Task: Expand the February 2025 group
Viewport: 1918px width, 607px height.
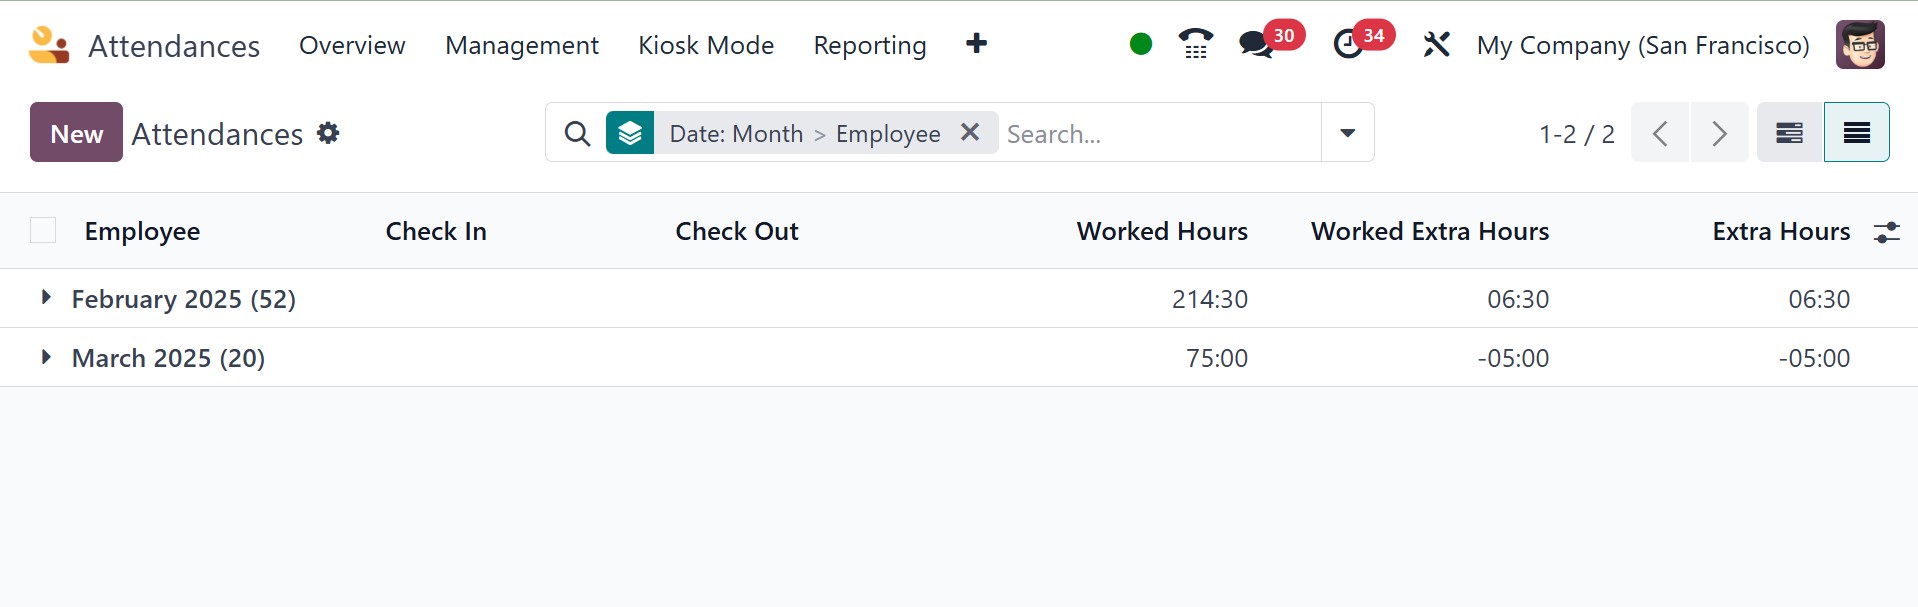Action: [x=45, y=298]
